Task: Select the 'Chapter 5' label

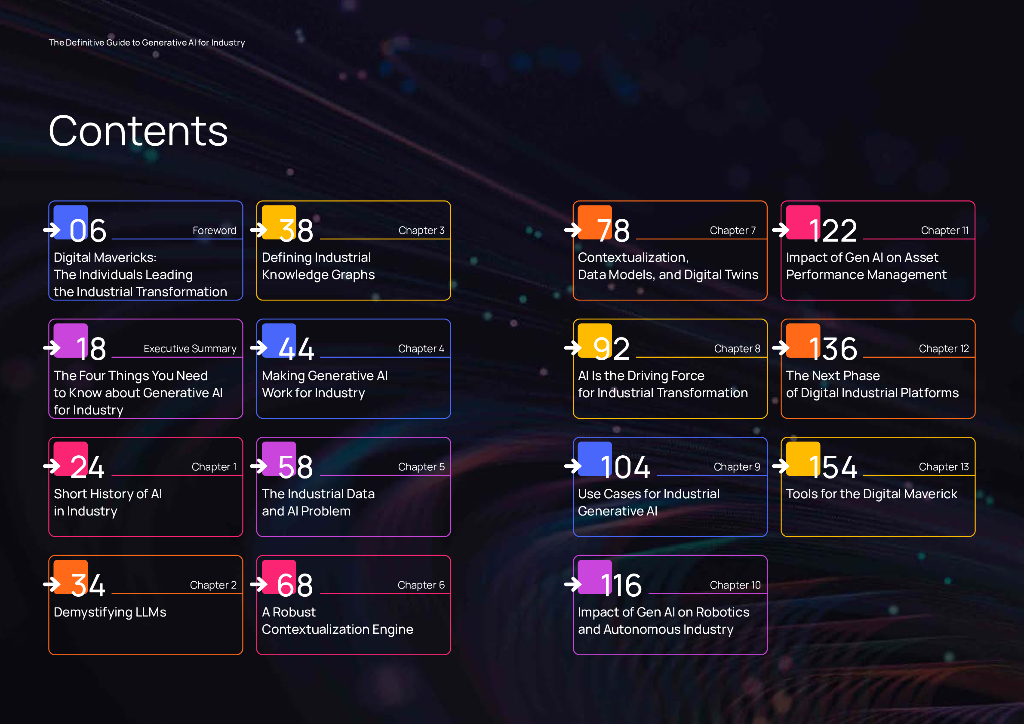Action: 421,467
